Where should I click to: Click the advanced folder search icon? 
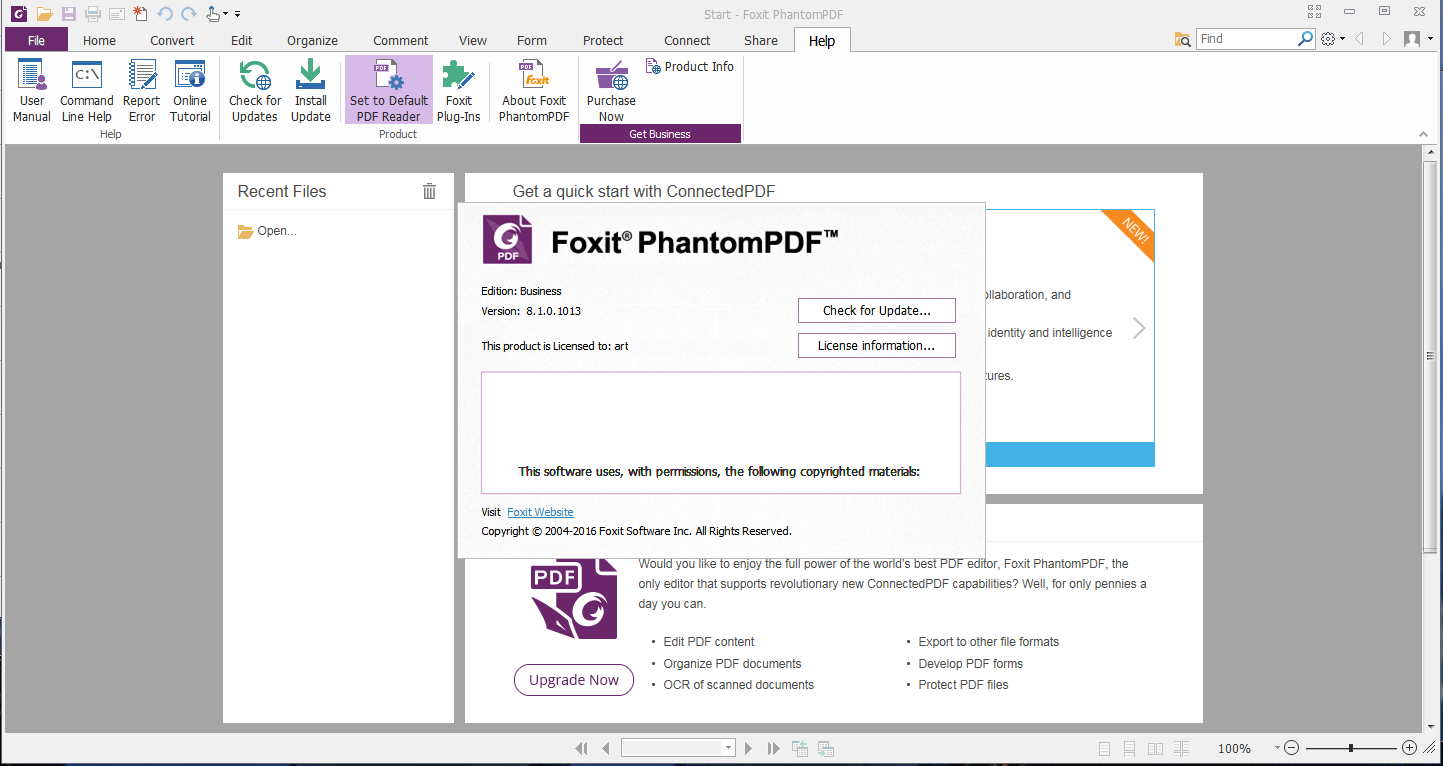pyautogui.click(x=1183, y=39)
